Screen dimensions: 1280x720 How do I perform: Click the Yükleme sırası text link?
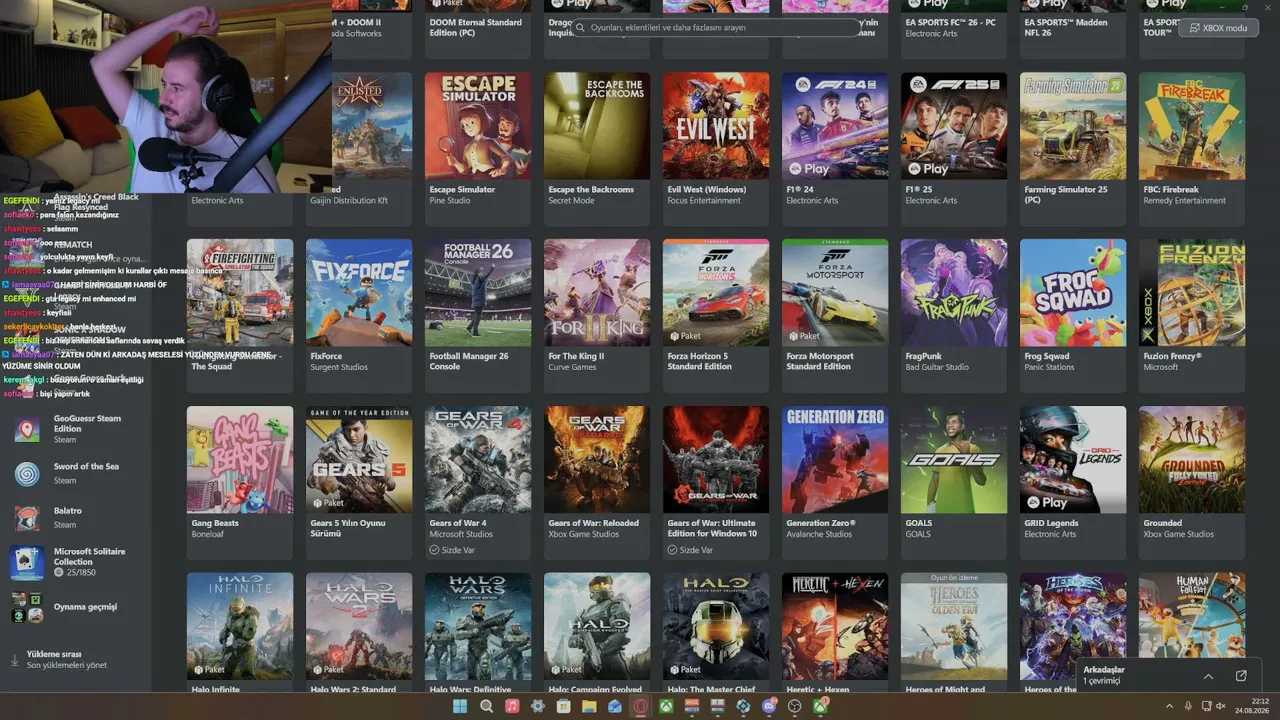tap(54, 654)
